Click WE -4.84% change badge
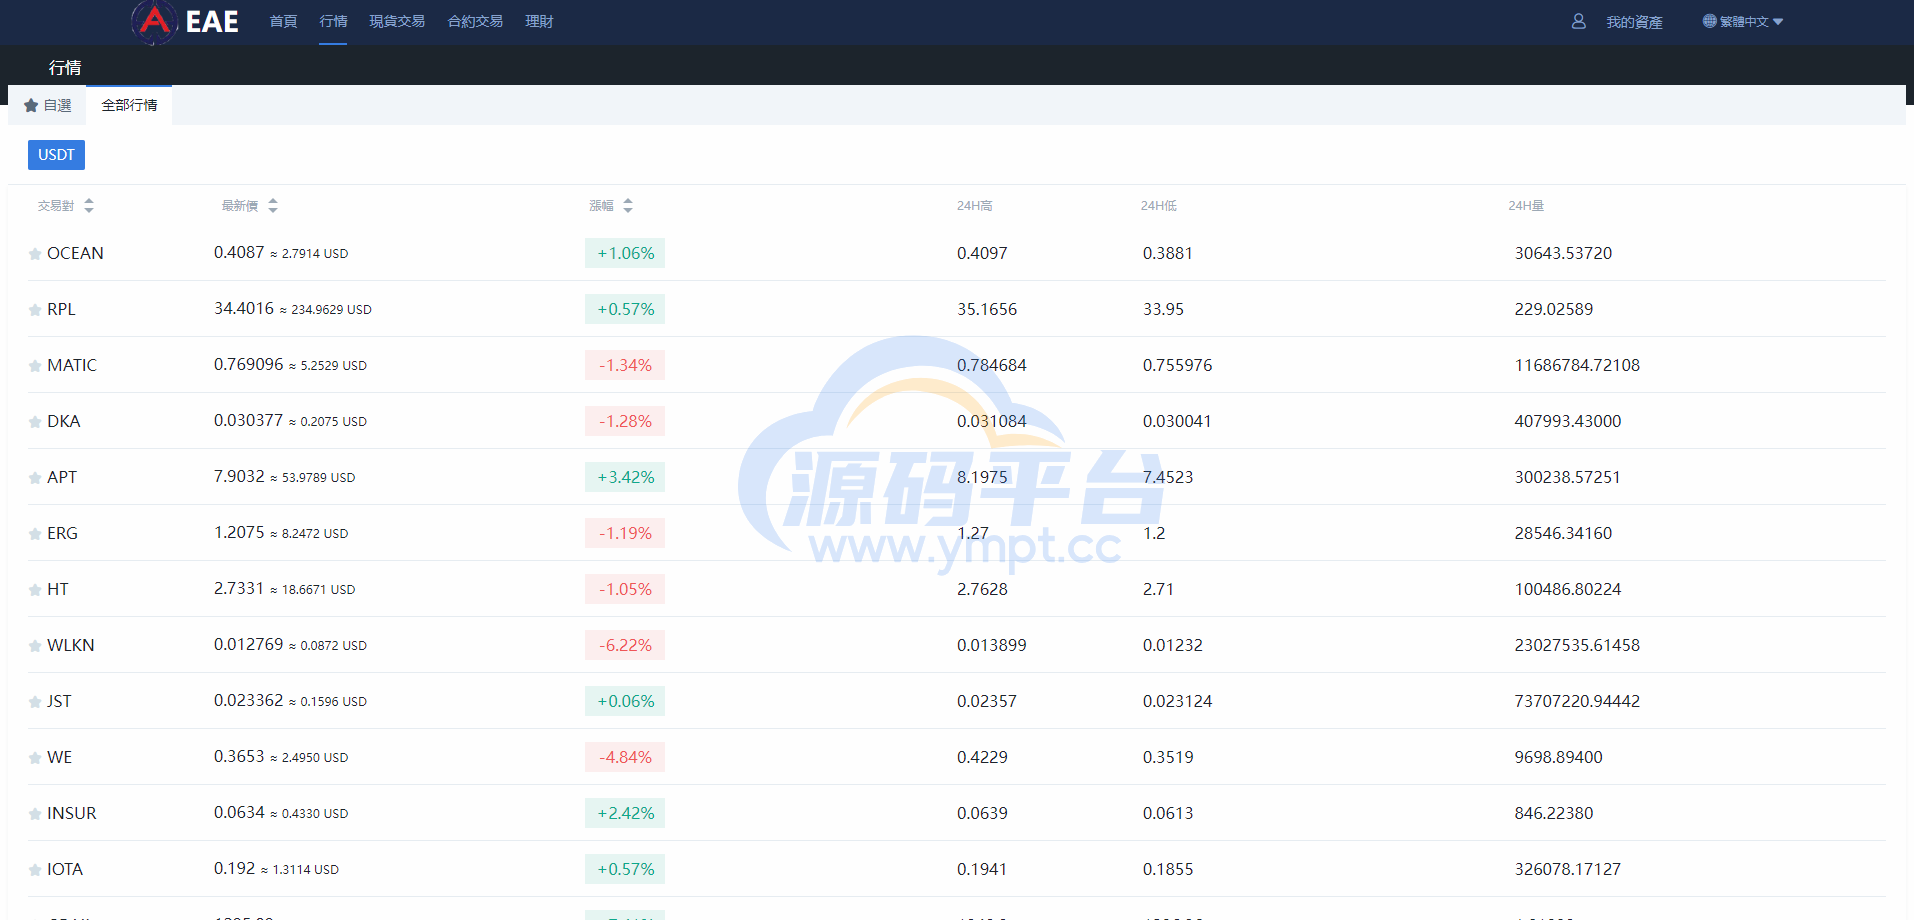1914x920 pixels. pos(625,757)
